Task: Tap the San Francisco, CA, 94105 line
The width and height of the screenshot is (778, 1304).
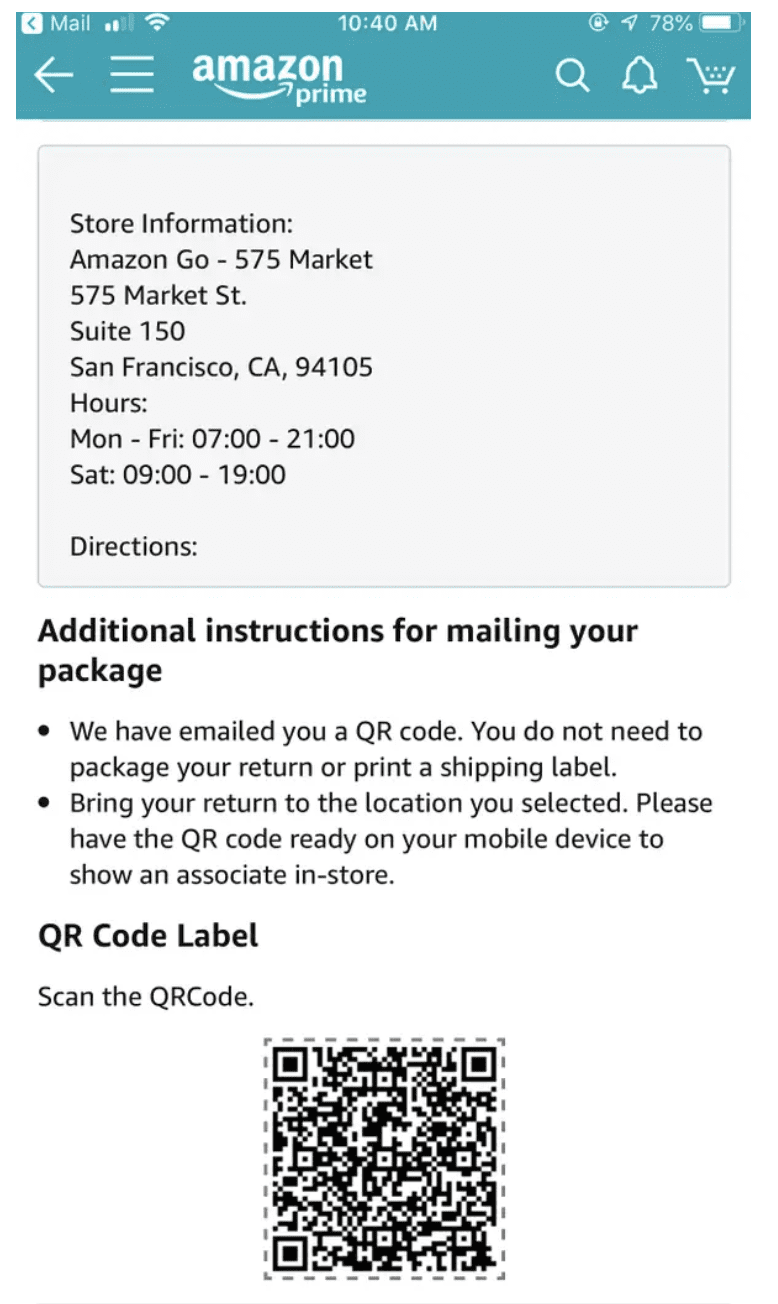Action: click(x=221, y=367)
